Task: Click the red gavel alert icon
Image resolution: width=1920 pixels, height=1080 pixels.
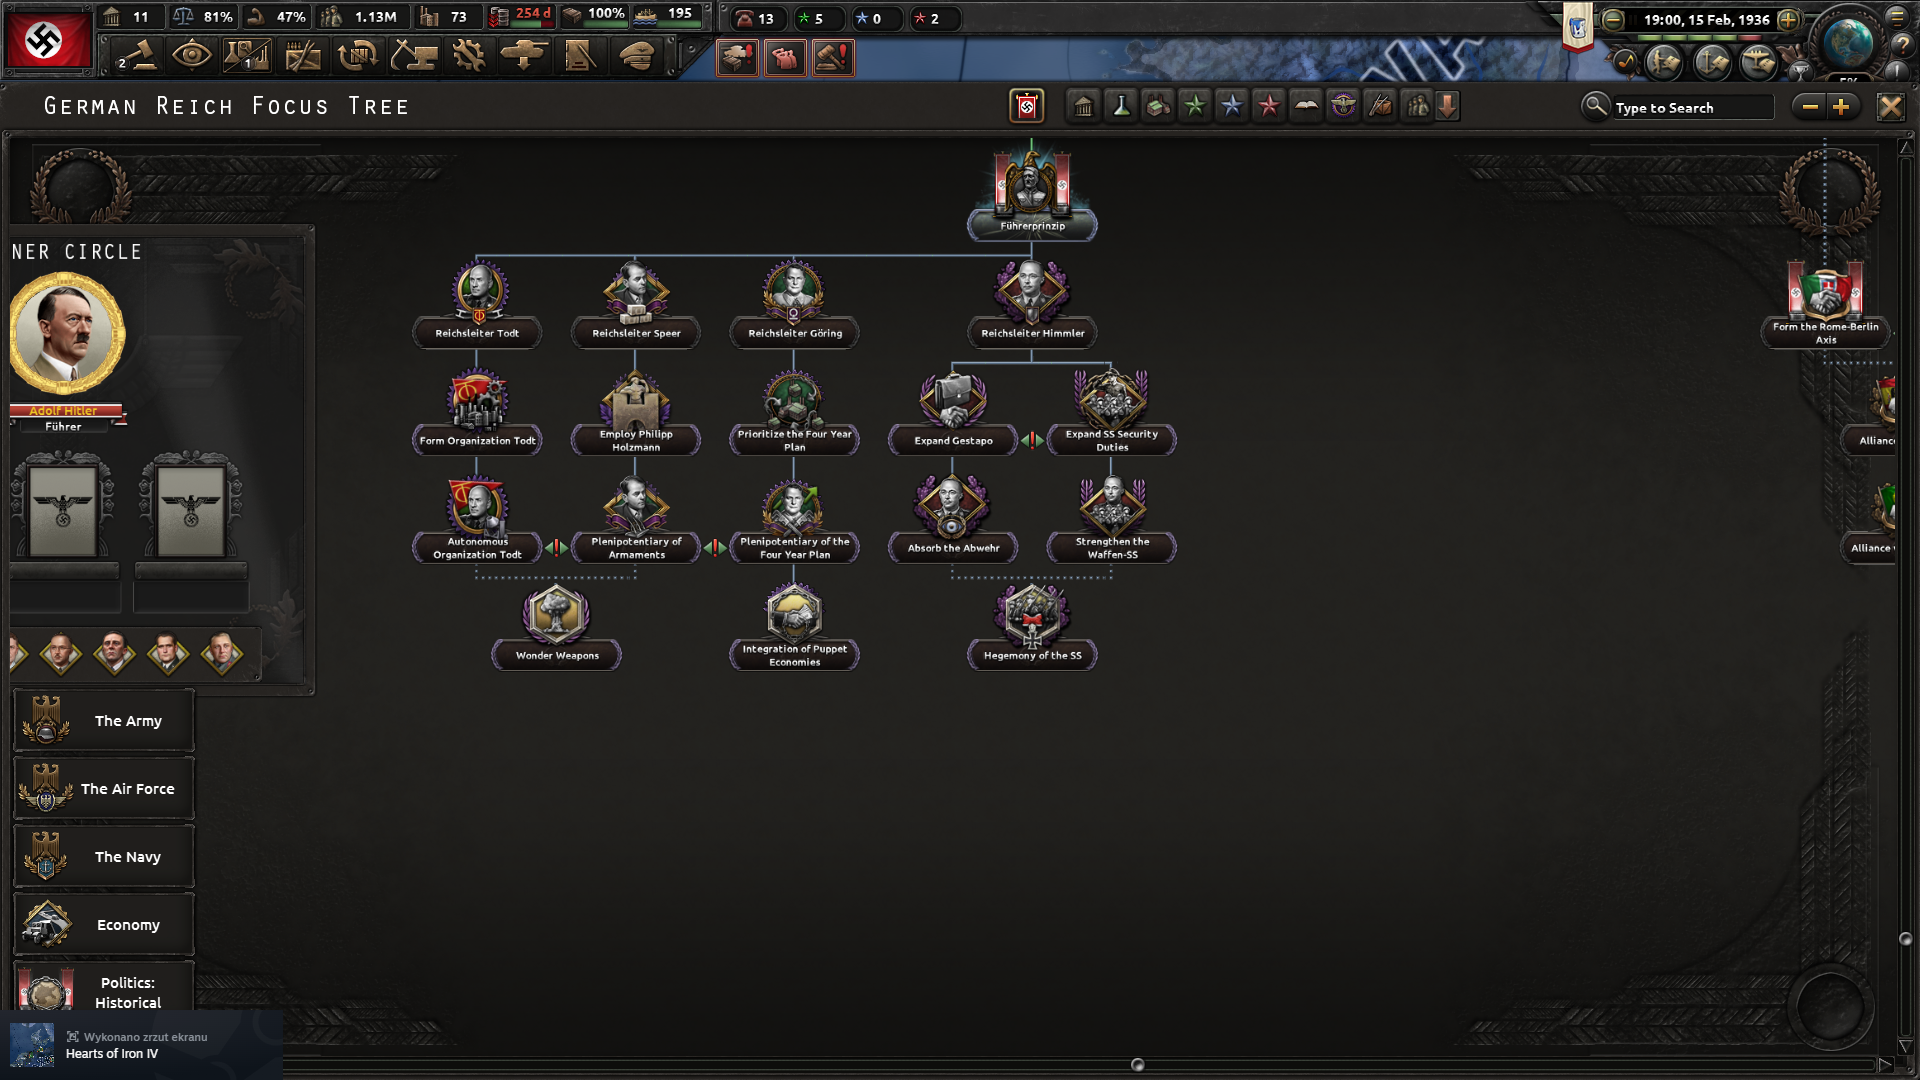Action: coord(833,58)
